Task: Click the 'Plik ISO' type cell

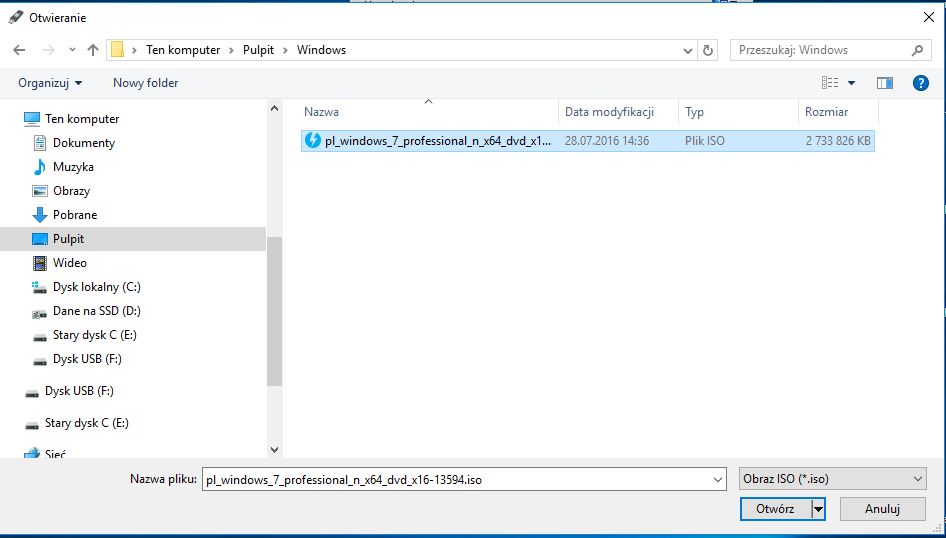Action: (x=705, y=141)
